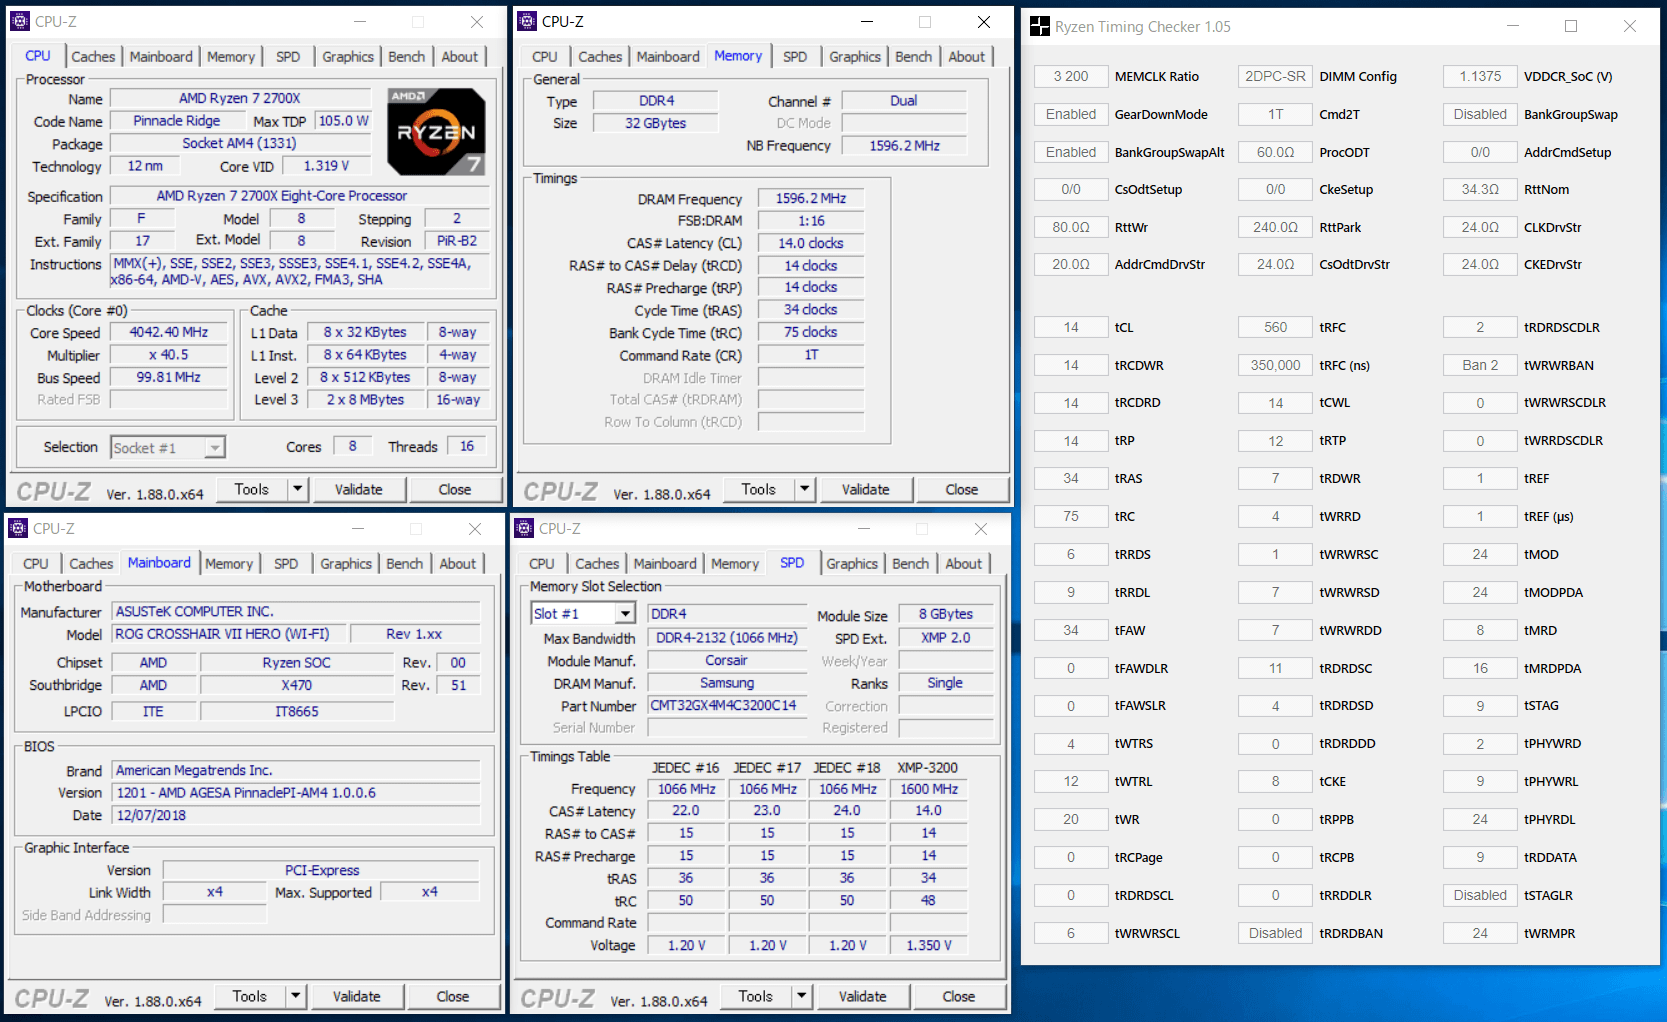Click Validate in the CPU tab window
This screenshot has height=1022, width=1667.
(358, 489)
